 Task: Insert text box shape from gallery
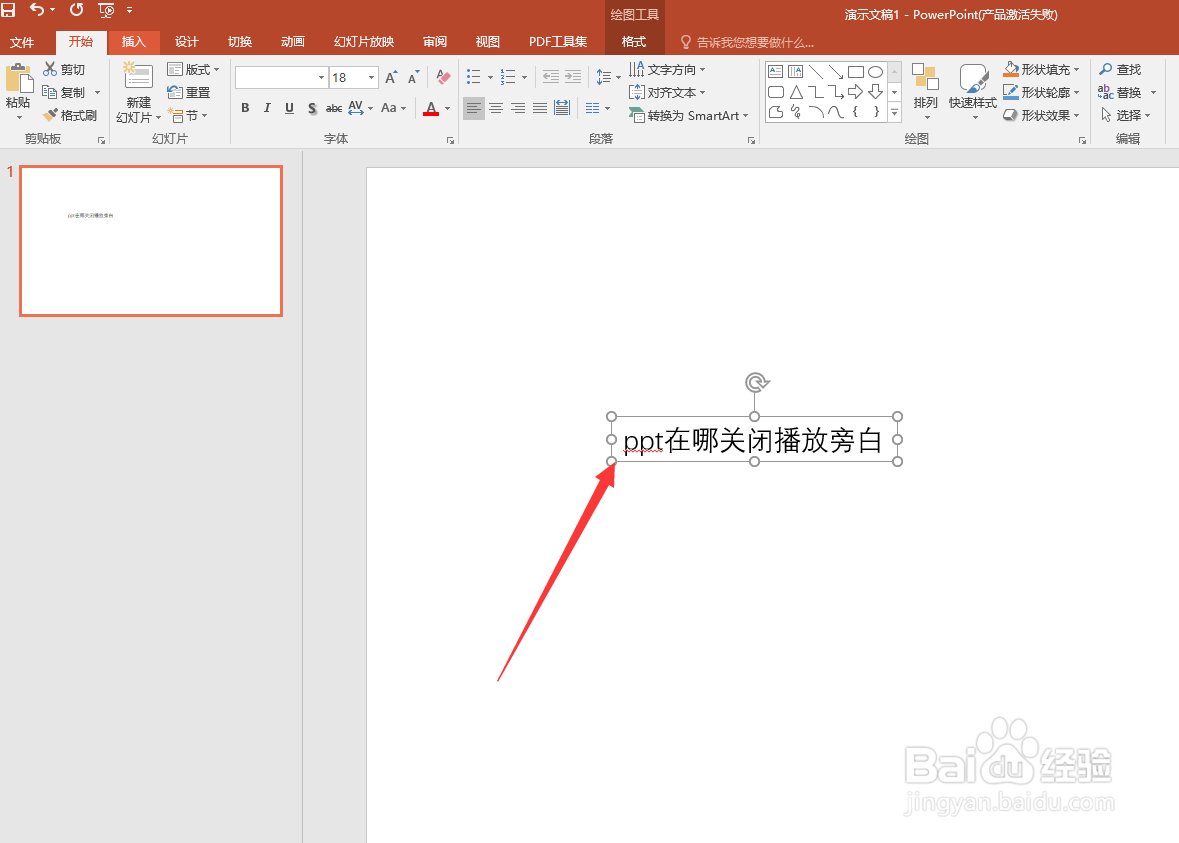776,72
